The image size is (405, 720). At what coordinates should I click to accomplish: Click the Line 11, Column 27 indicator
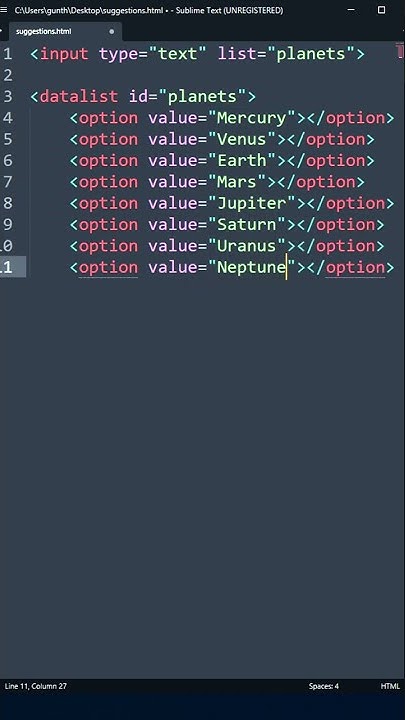tap(36, 686)
